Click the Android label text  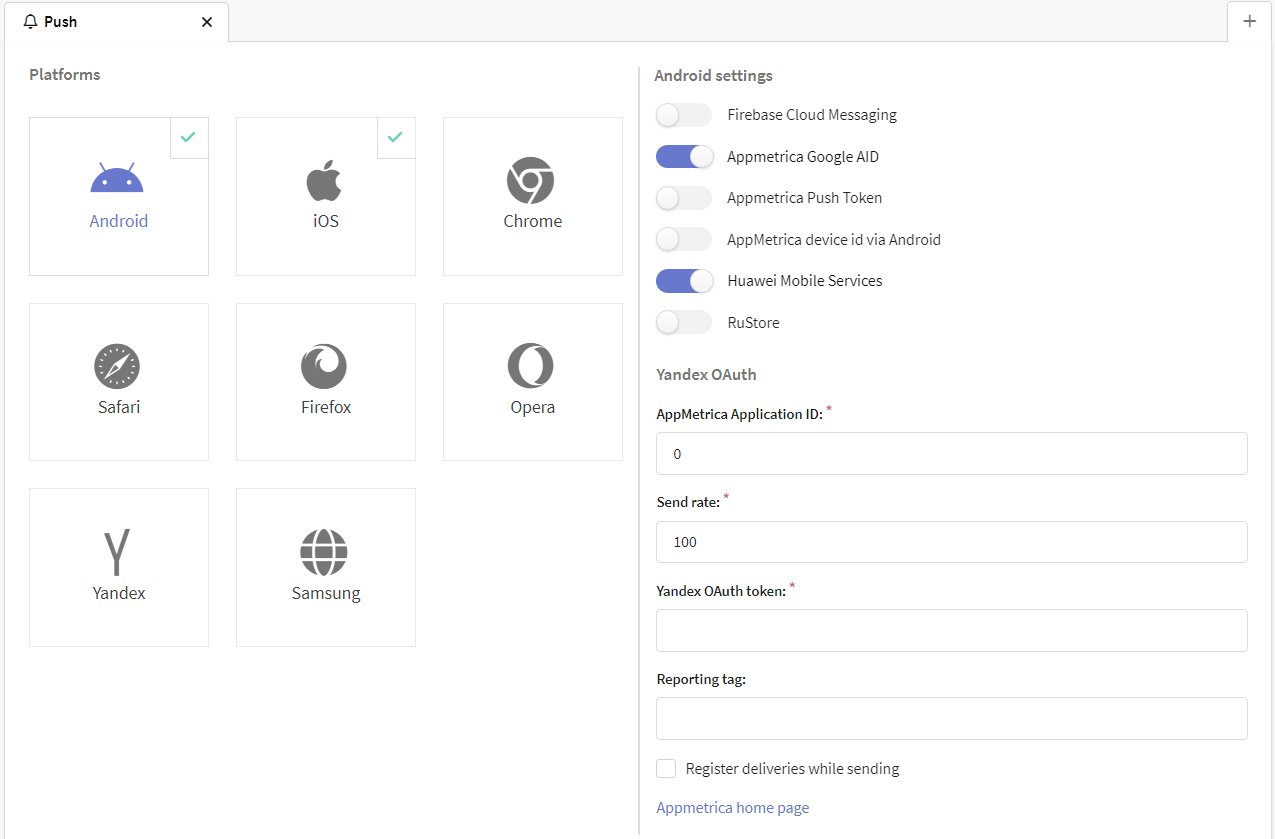(x=119, y=221)
